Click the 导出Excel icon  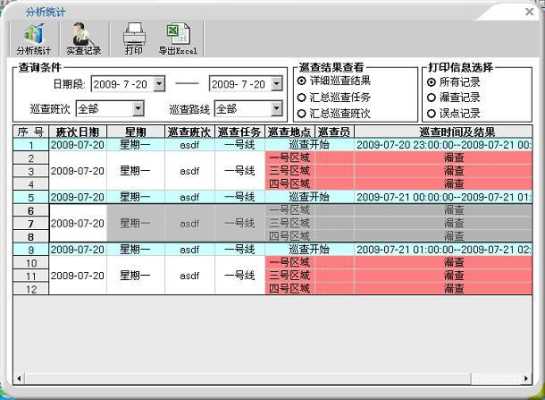[178, 39]
